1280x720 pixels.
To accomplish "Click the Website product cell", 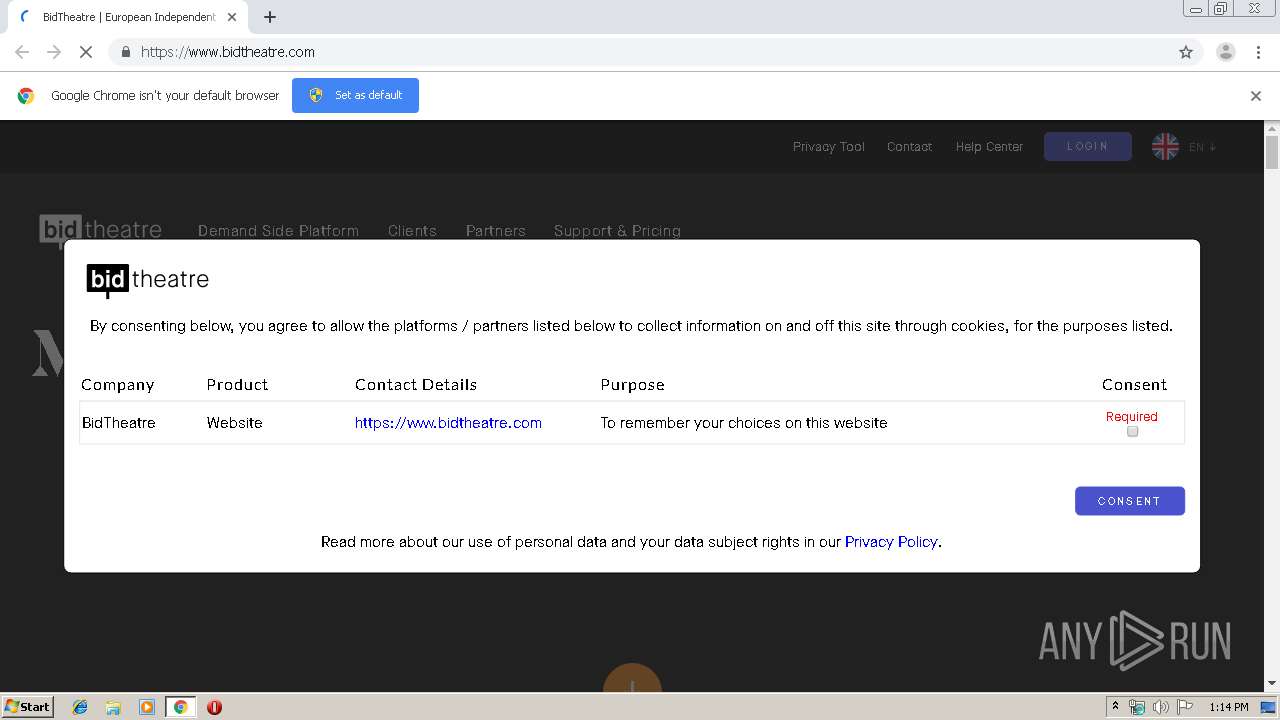I will click(234, 423).
